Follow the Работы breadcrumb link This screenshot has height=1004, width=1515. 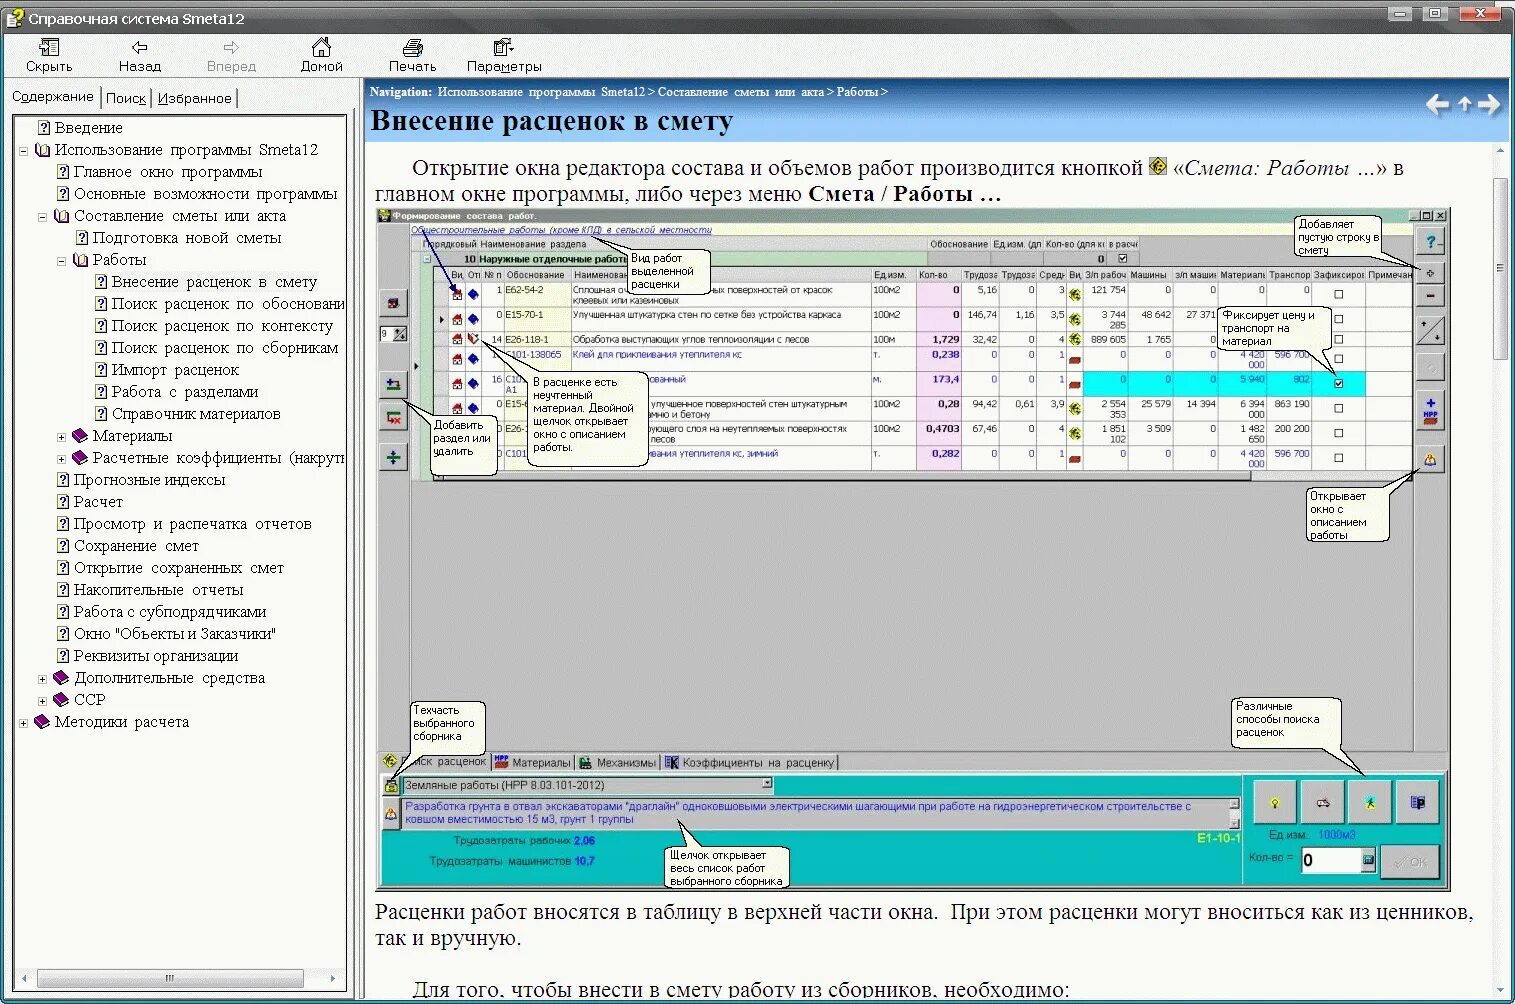point(857,92)
